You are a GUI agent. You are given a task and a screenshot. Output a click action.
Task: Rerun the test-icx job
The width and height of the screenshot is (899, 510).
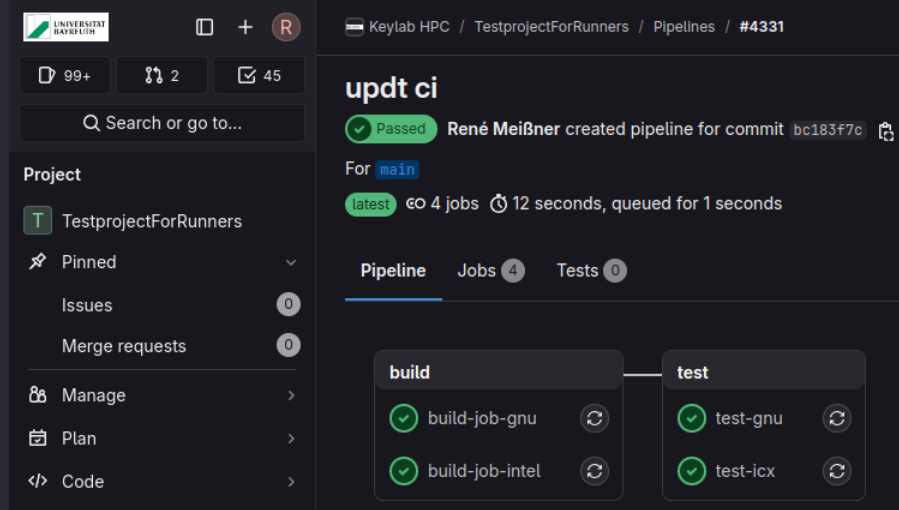(x=836, y=470)
